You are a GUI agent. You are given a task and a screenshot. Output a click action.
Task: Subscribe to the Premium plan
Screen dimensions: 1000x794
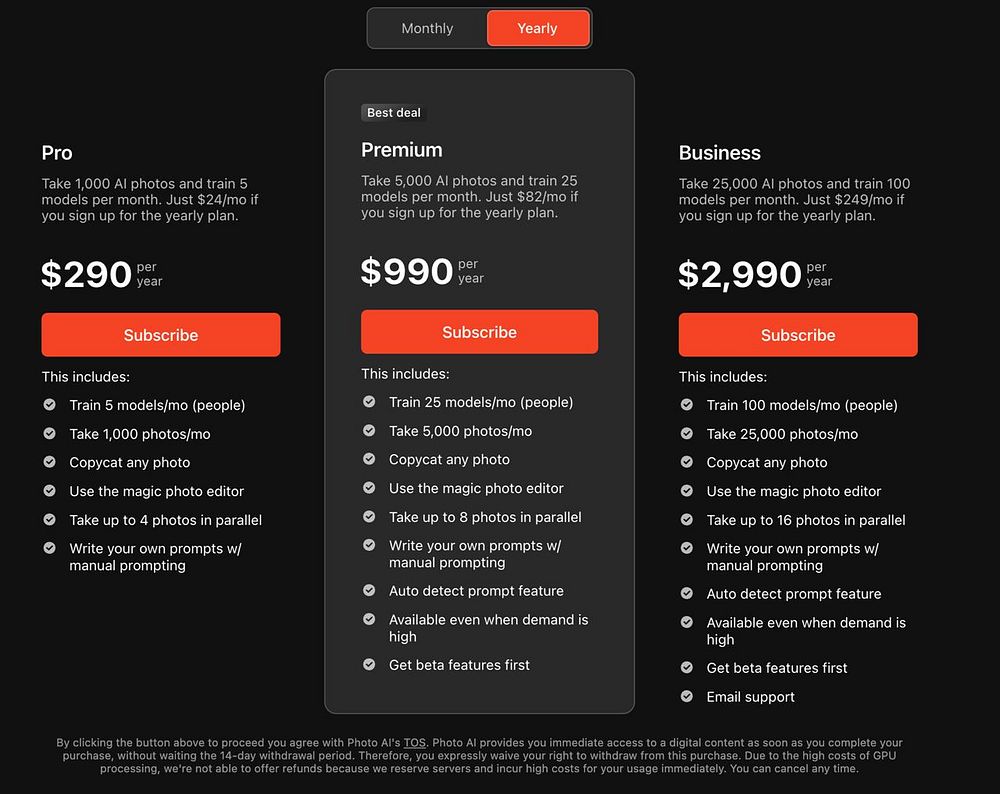coord(480,332)
